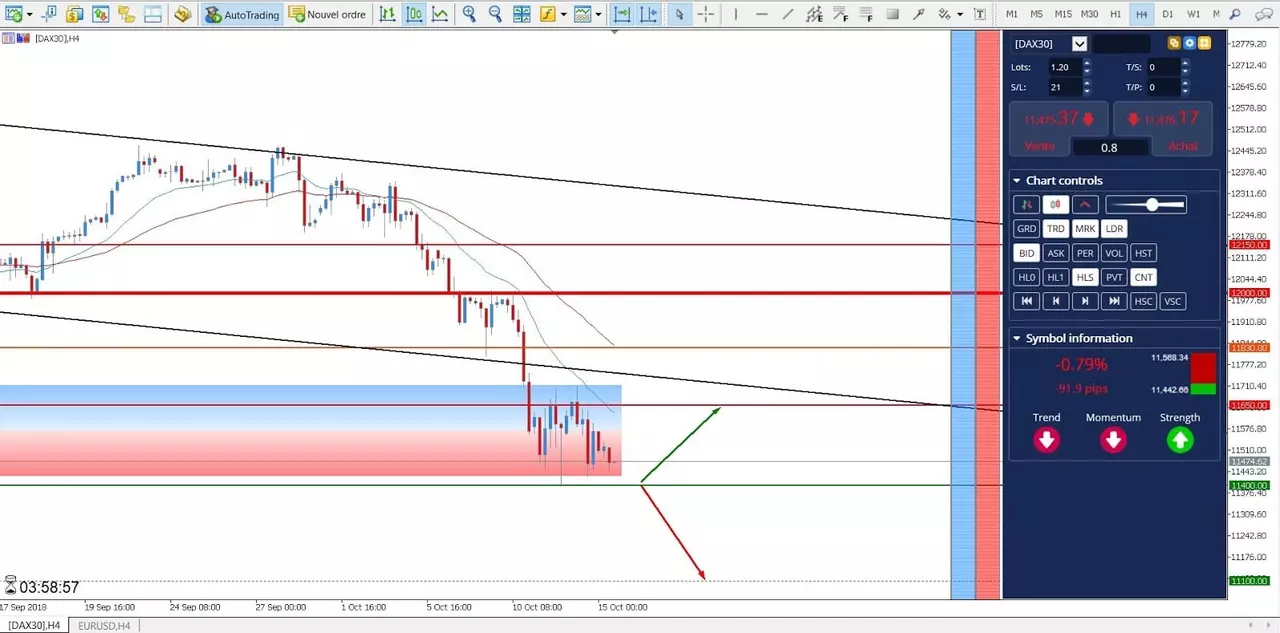The image size is (1280, 633).
Task: Toggle chart auto scroll
Action: [x=622, y=14]
